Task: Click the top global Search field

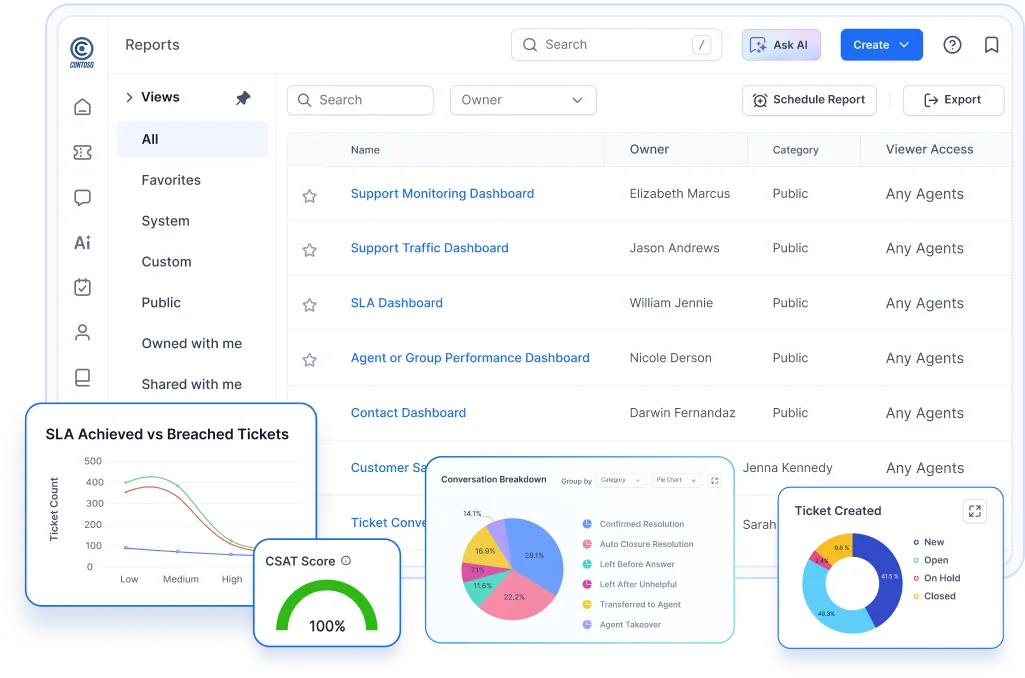Action: click(x=616, y=44)
